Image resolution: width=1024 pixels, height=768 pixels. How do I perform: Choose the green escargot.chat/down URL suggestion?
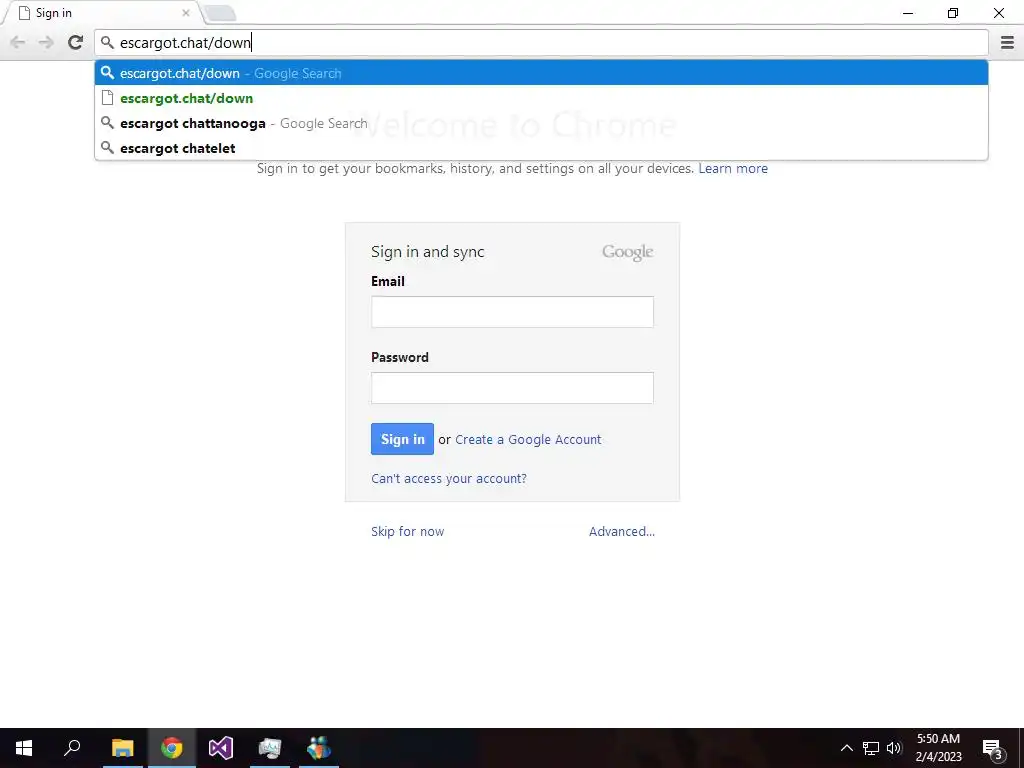(x=541, y=98)
